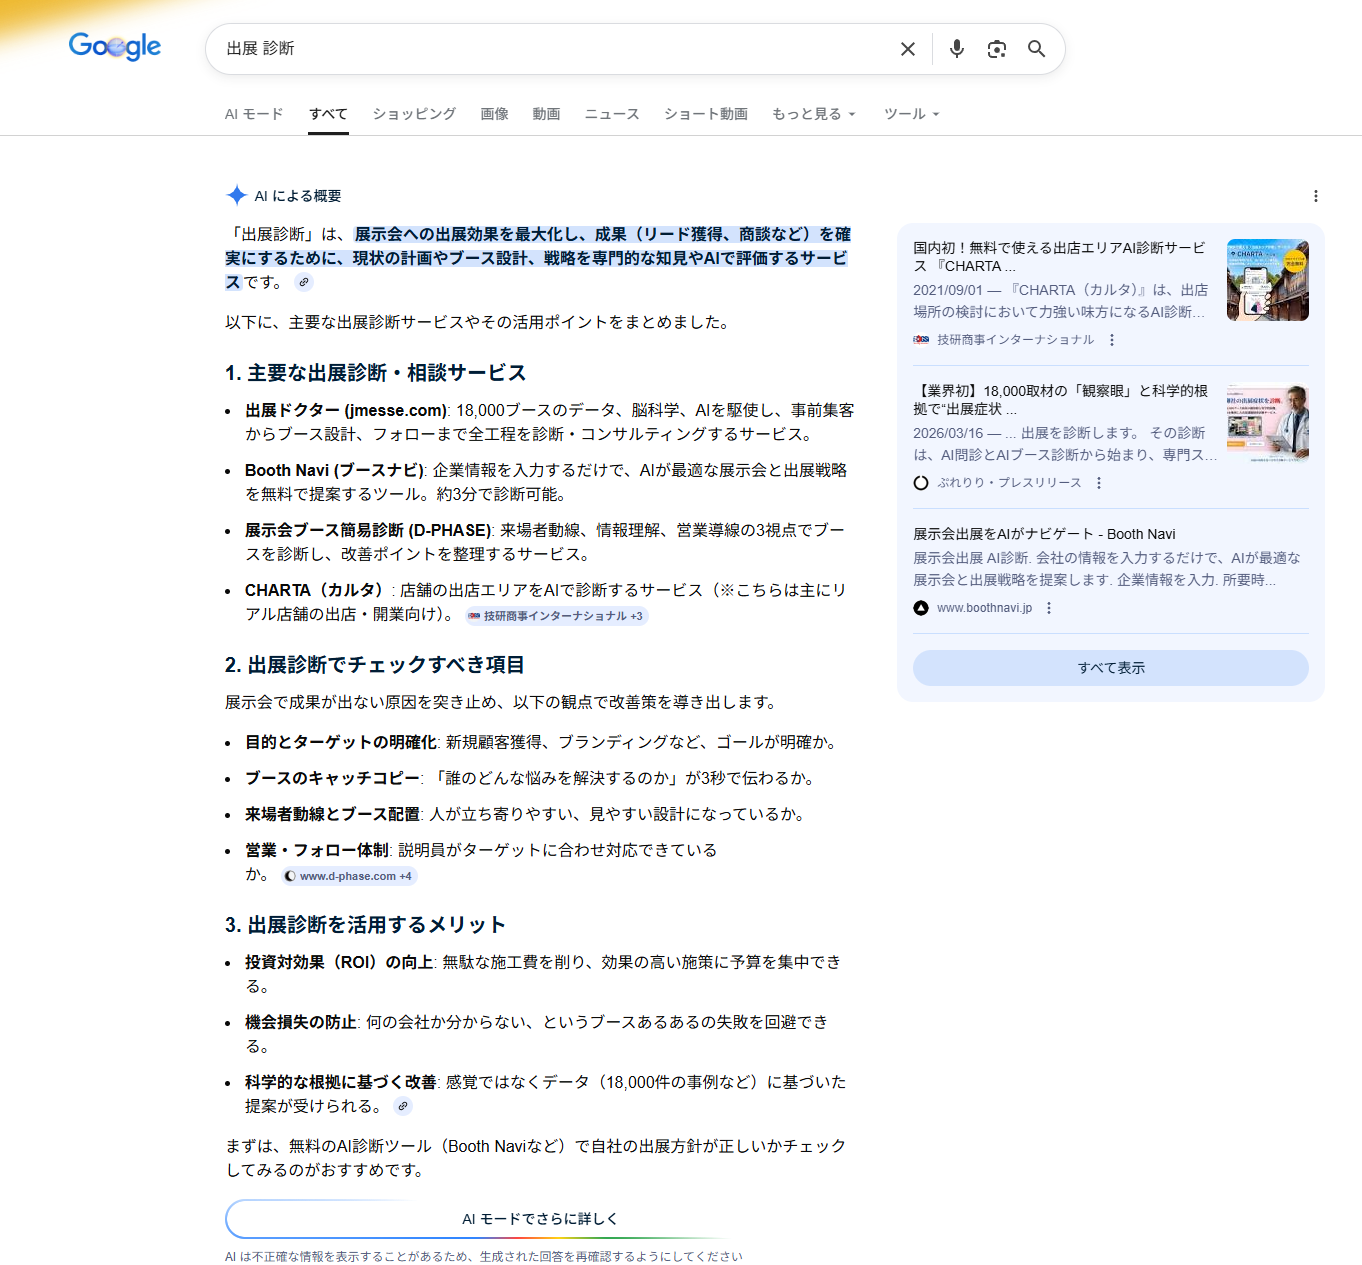Open three-dot menu beside 技研商事インターナショナル source
The width and height of the screenshot is (1362, 1265).
point(1112,340)
